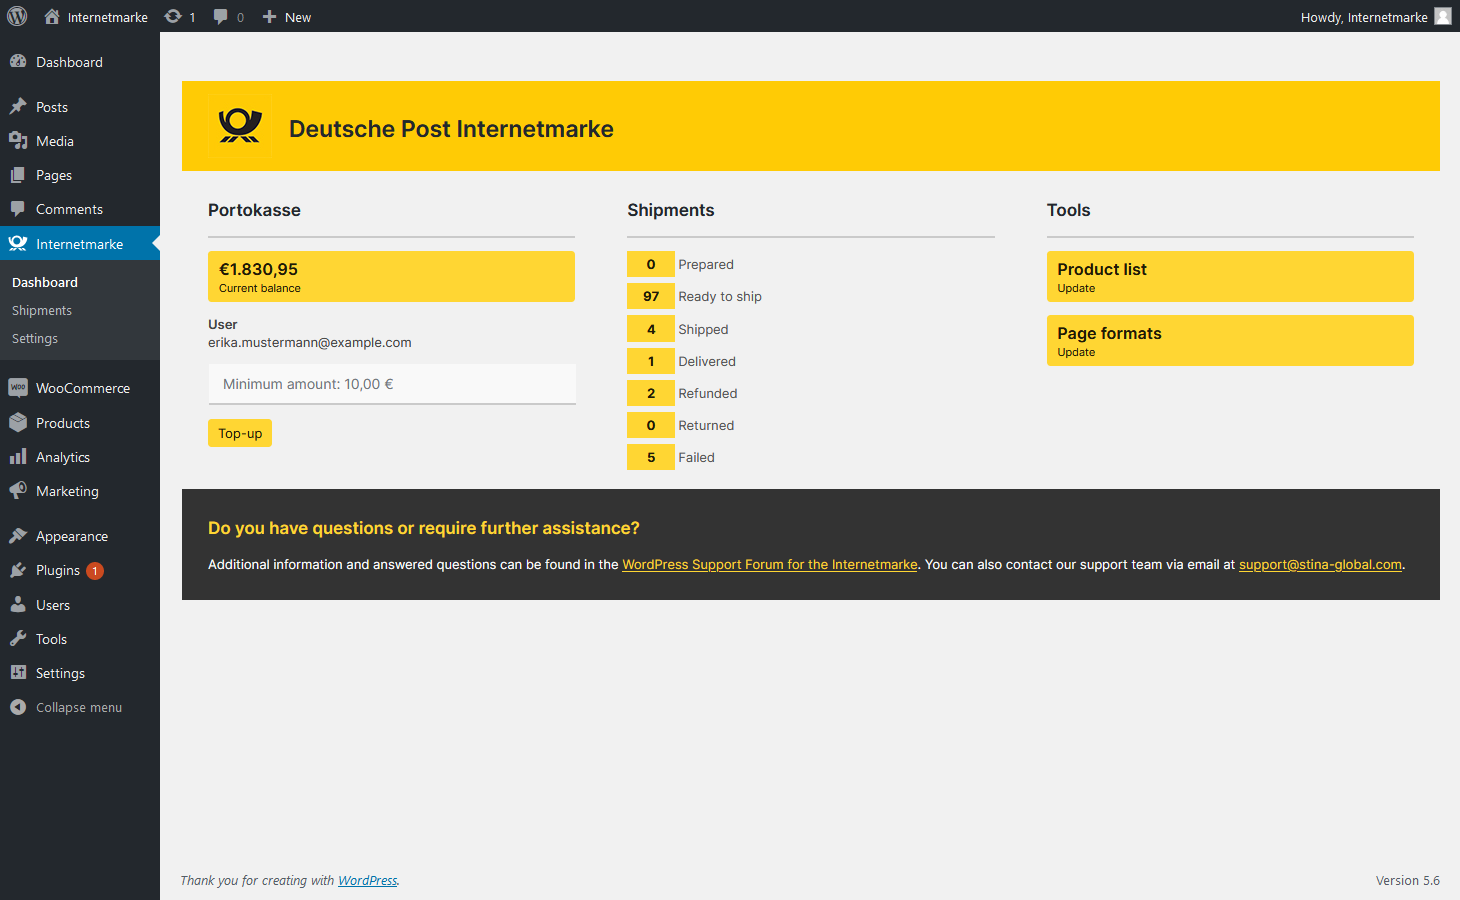Click the Posts pin icon
Screen dimensions: 1460x900
pyautogui.click(x=18, y=106)
